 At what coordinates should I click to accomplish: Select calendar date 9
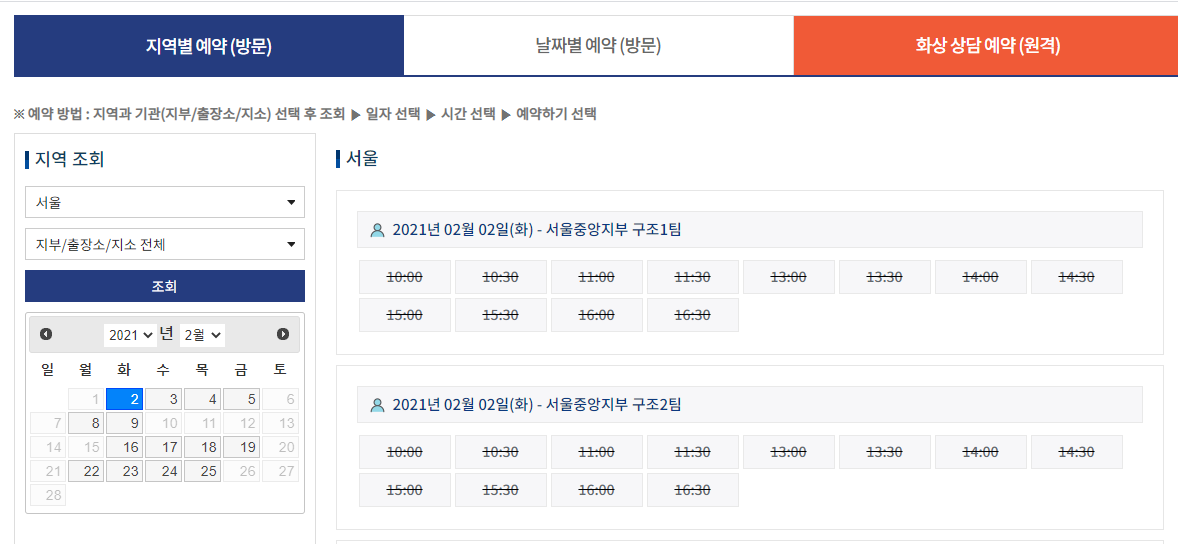[125, 423]
